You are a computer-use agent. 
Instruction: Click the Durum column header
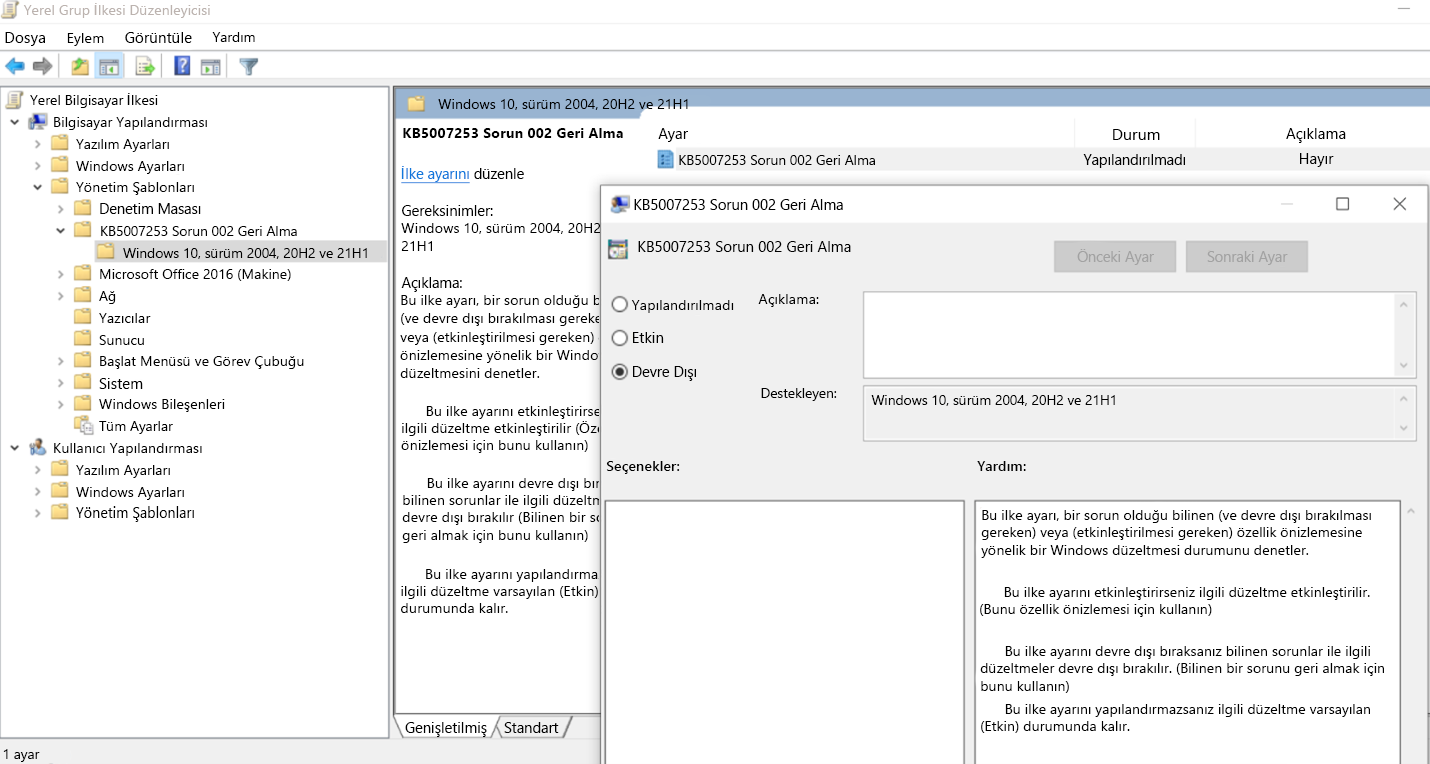click(x=1135, y=134)
